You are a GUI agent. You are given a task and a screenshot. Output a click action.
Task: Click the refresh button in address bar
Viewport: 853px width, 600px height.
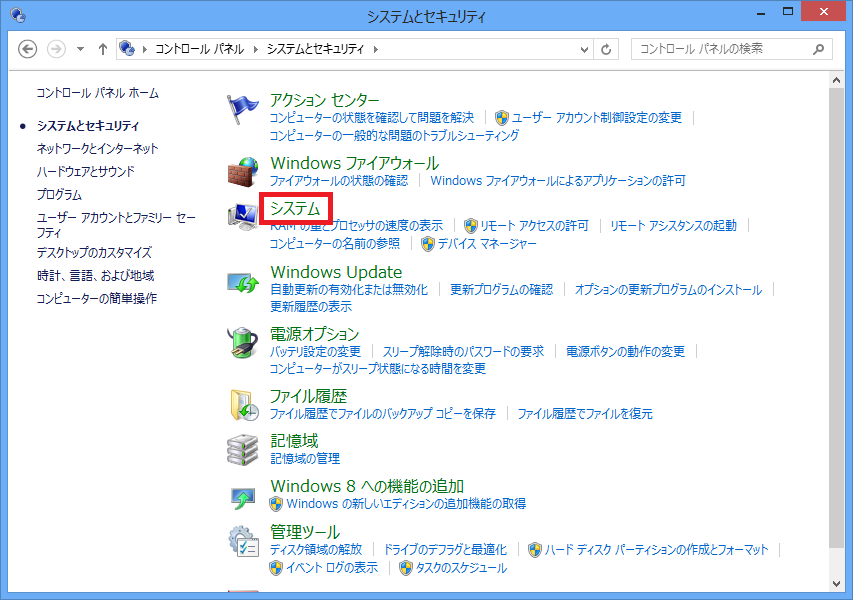607,49
